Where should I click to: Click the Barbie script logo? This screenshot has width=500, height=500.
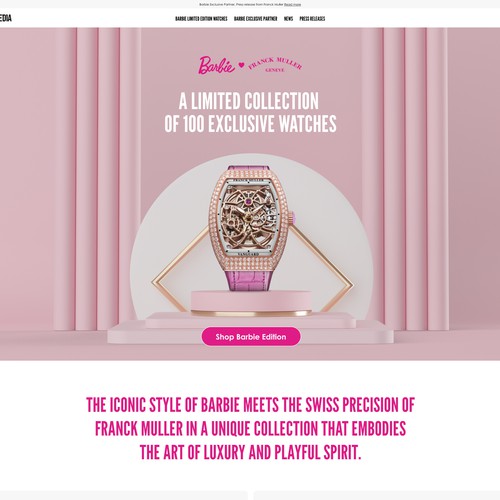tap(217, 65)
